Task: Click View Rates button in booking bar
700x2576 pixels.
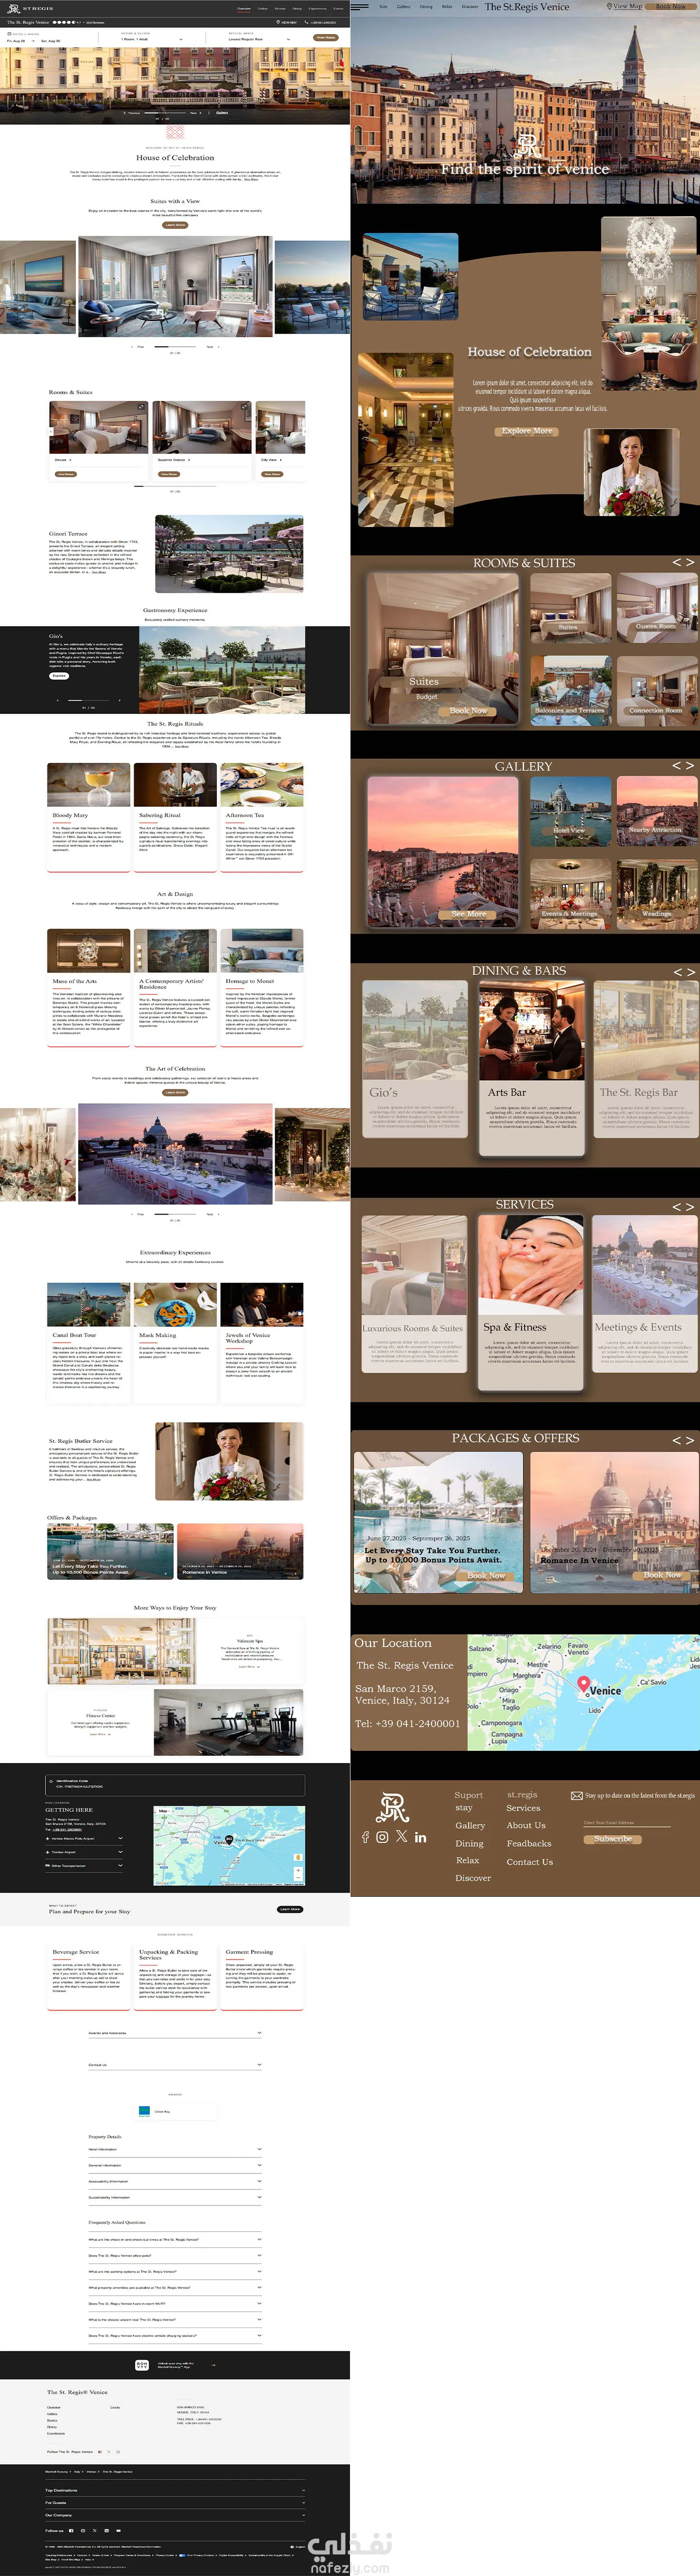Action: pyautogui.click(x=325, y=37)
